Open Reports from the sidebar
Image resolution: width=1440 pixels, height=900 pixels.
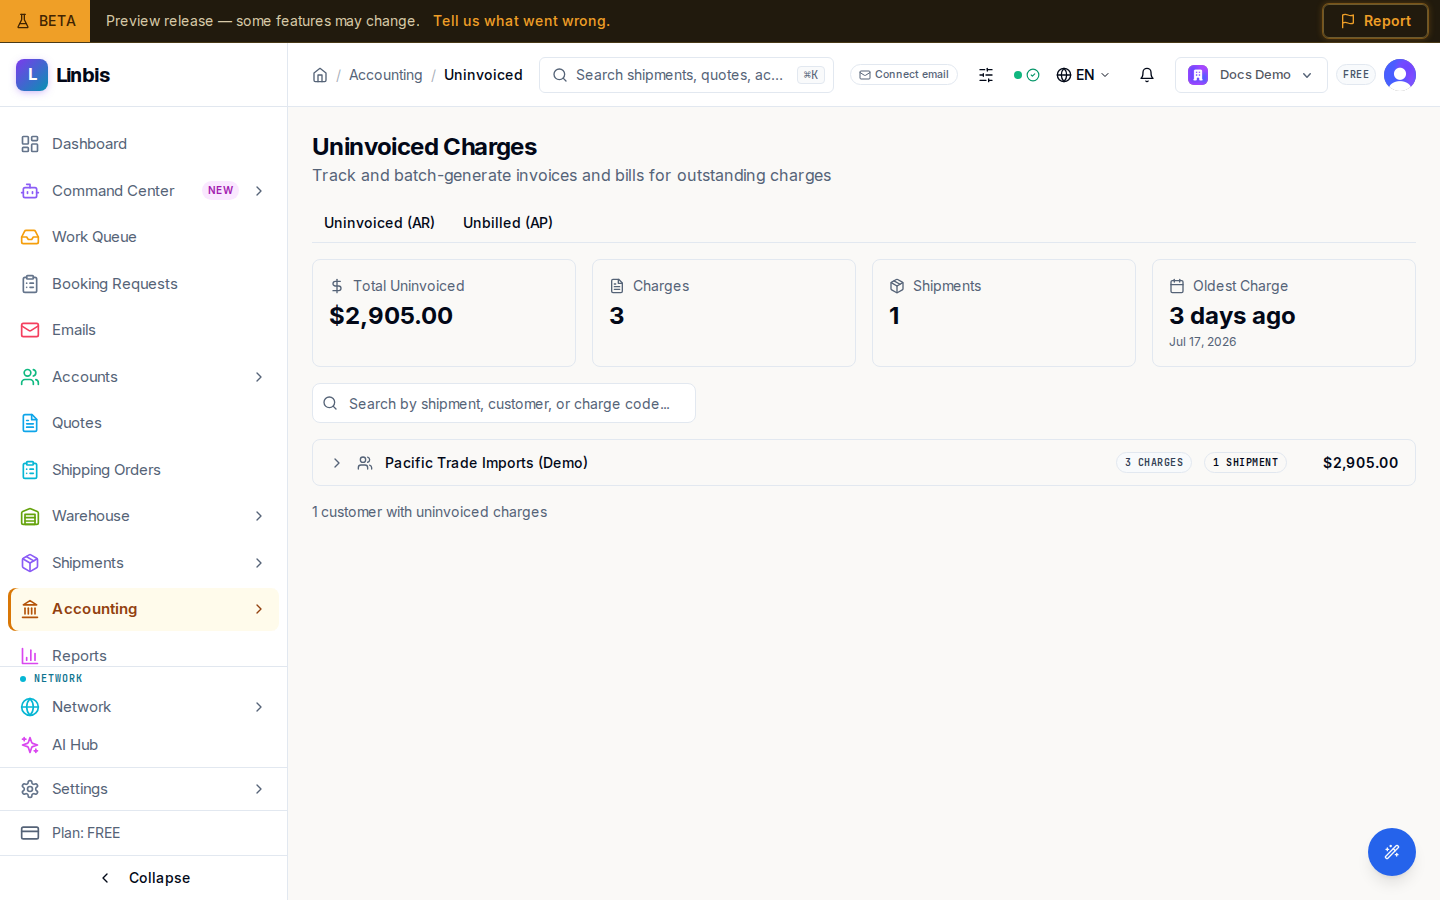(x=143, y=655)
